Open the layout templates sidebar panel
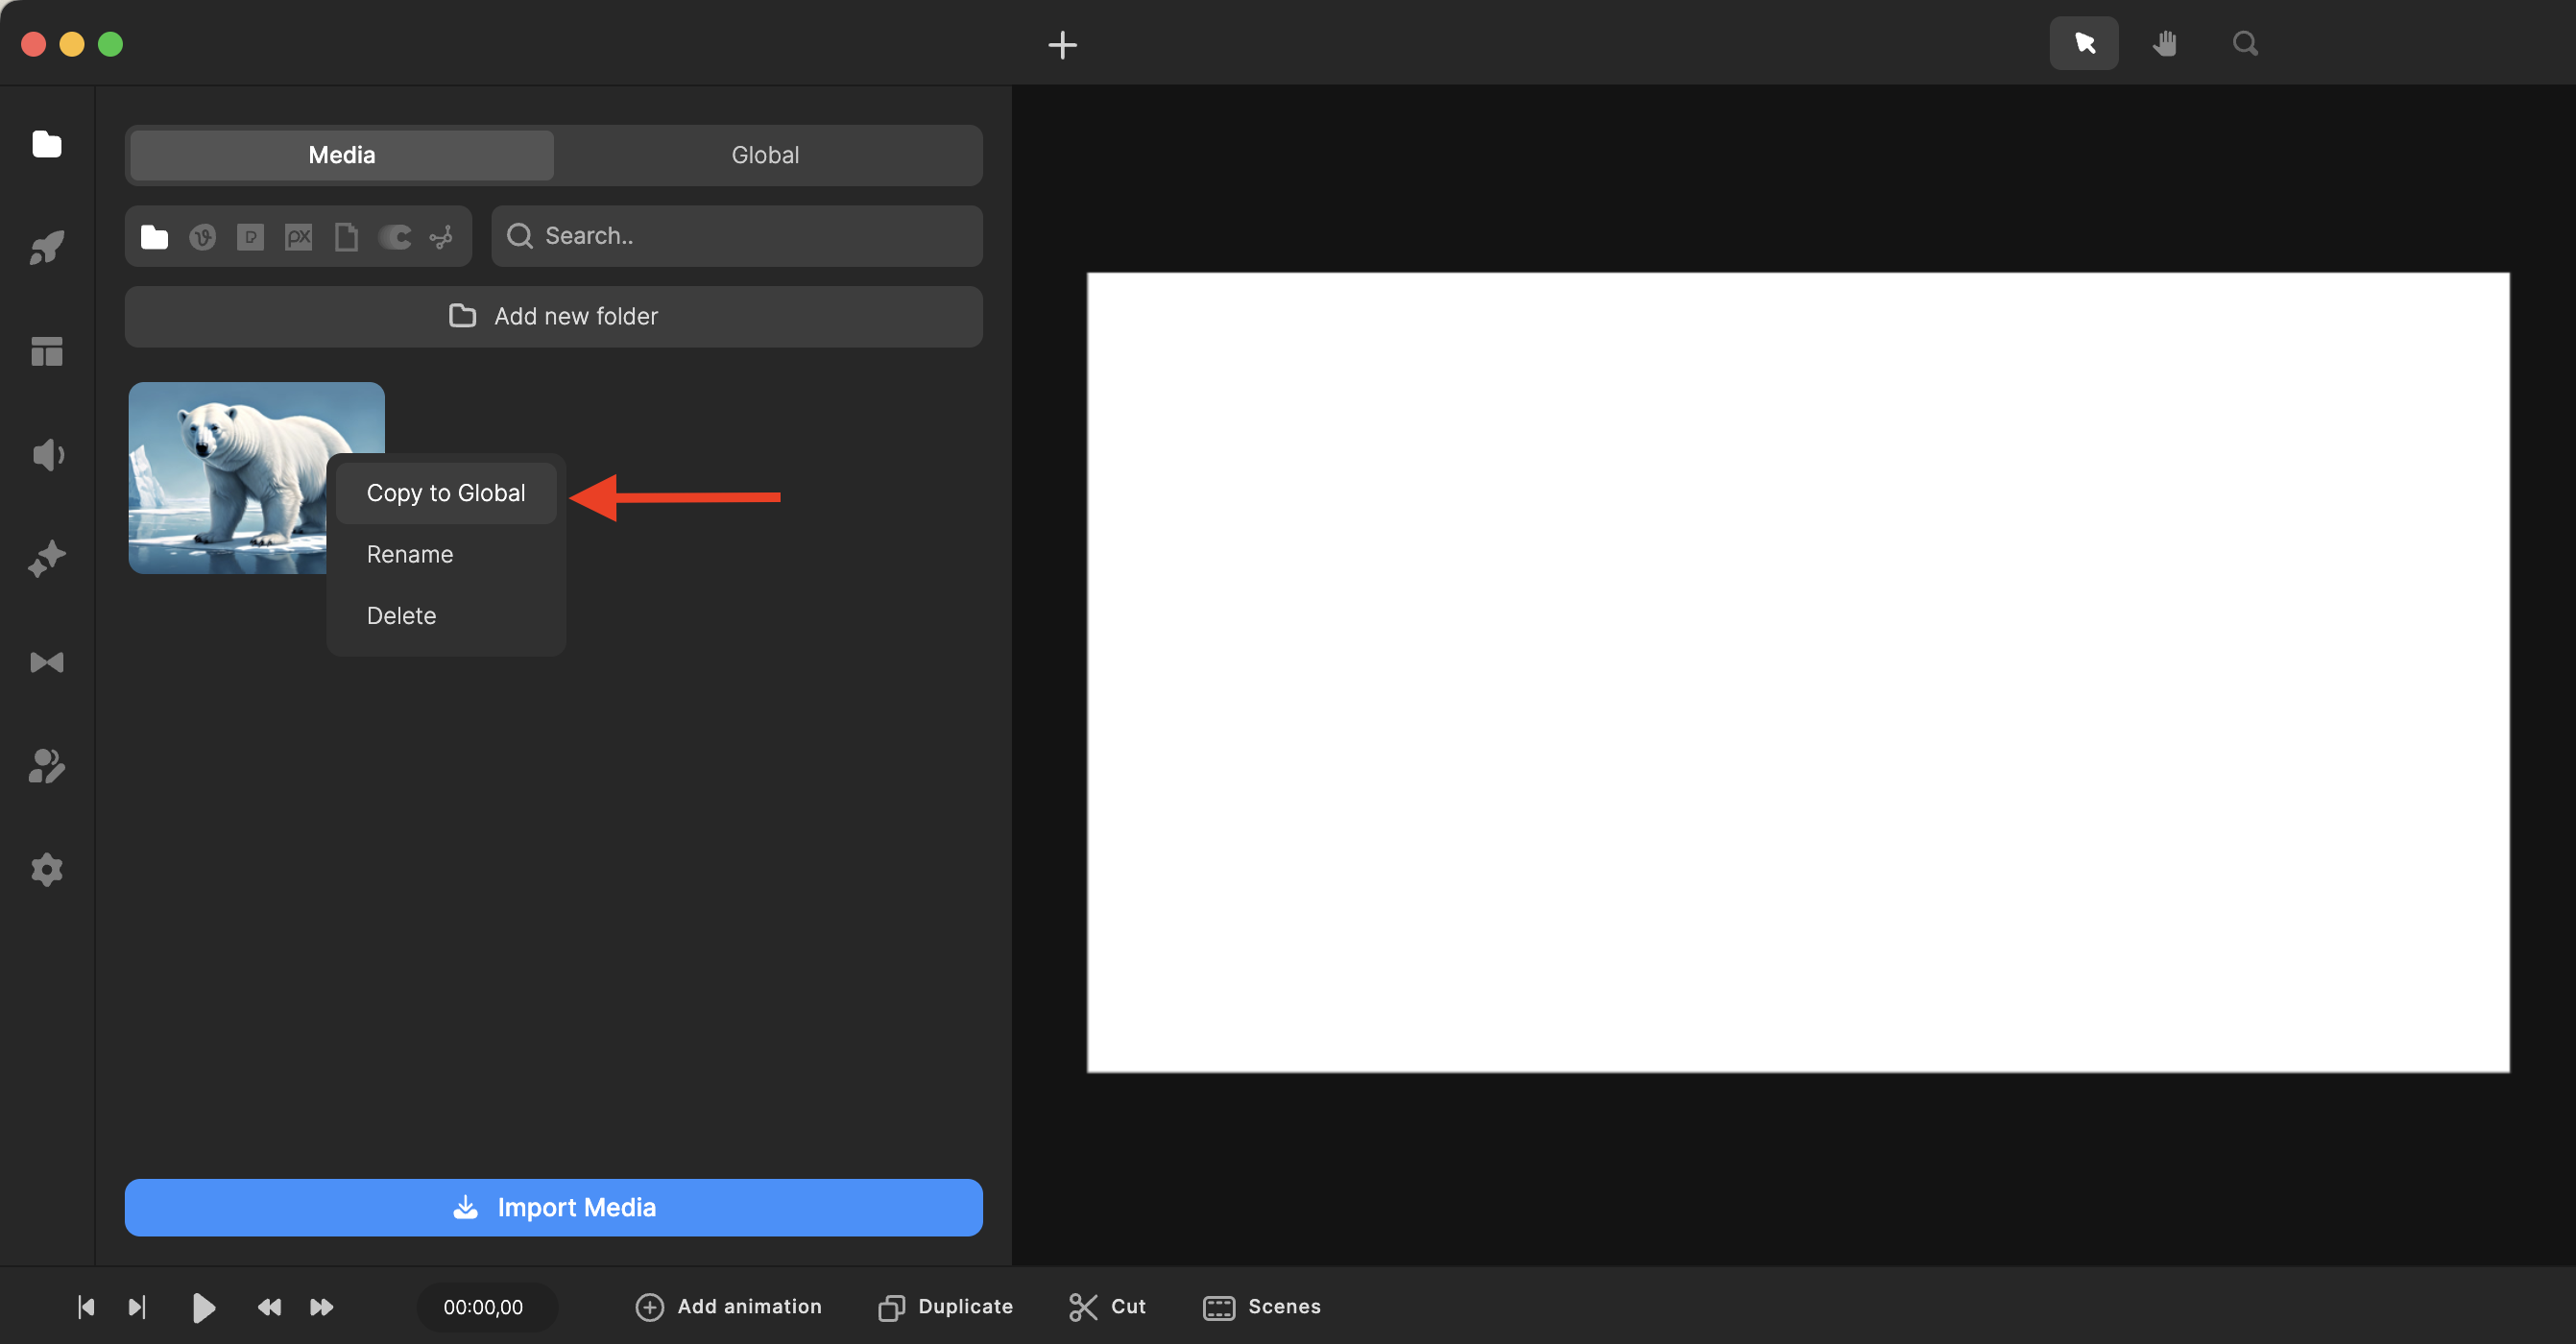This screenshot has width=2576, height=1344. [x=47, y=351]
